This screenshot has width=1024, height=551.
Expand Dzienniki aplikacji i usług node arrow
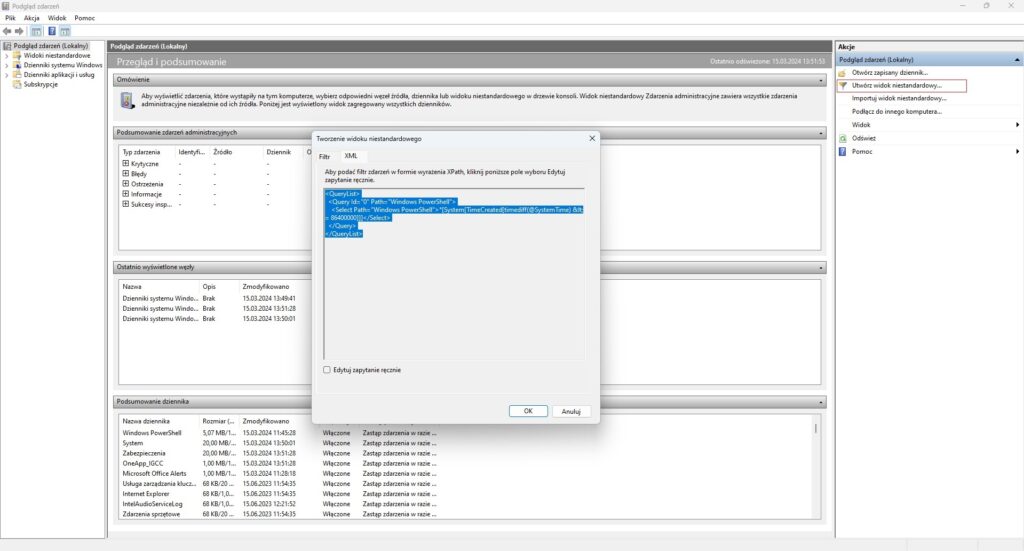pos(7,74)
